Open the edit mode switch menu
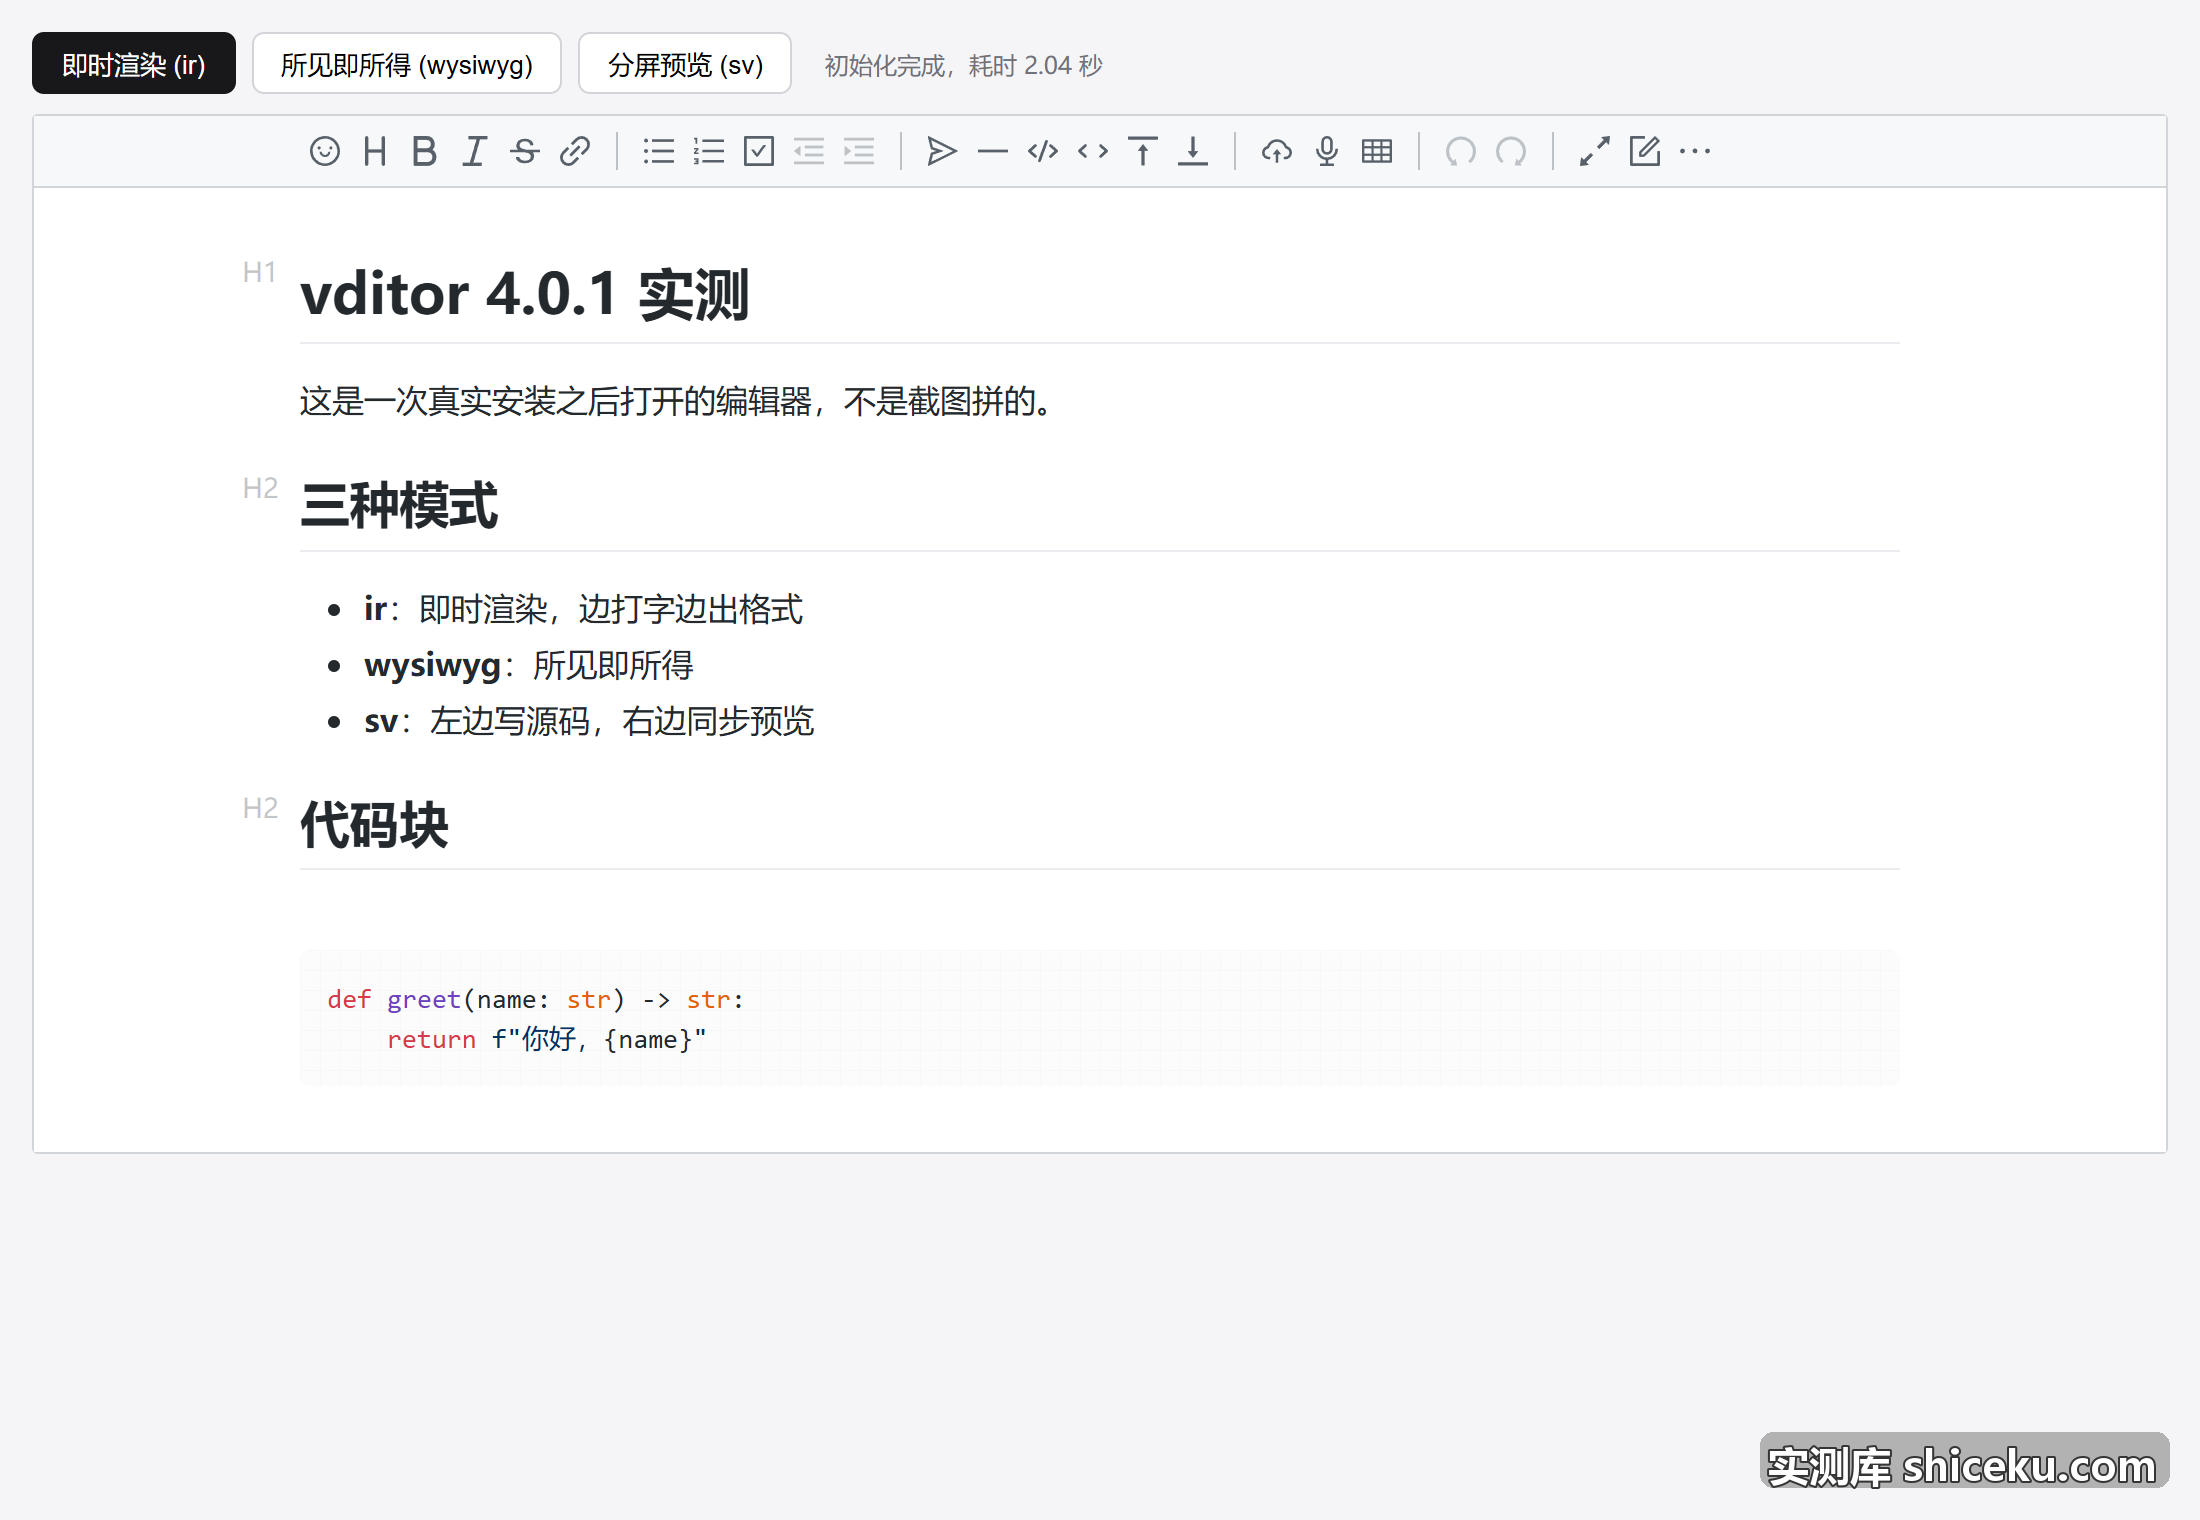The width and height of the screenshot is (2200, 1520). coord(1645,151)
